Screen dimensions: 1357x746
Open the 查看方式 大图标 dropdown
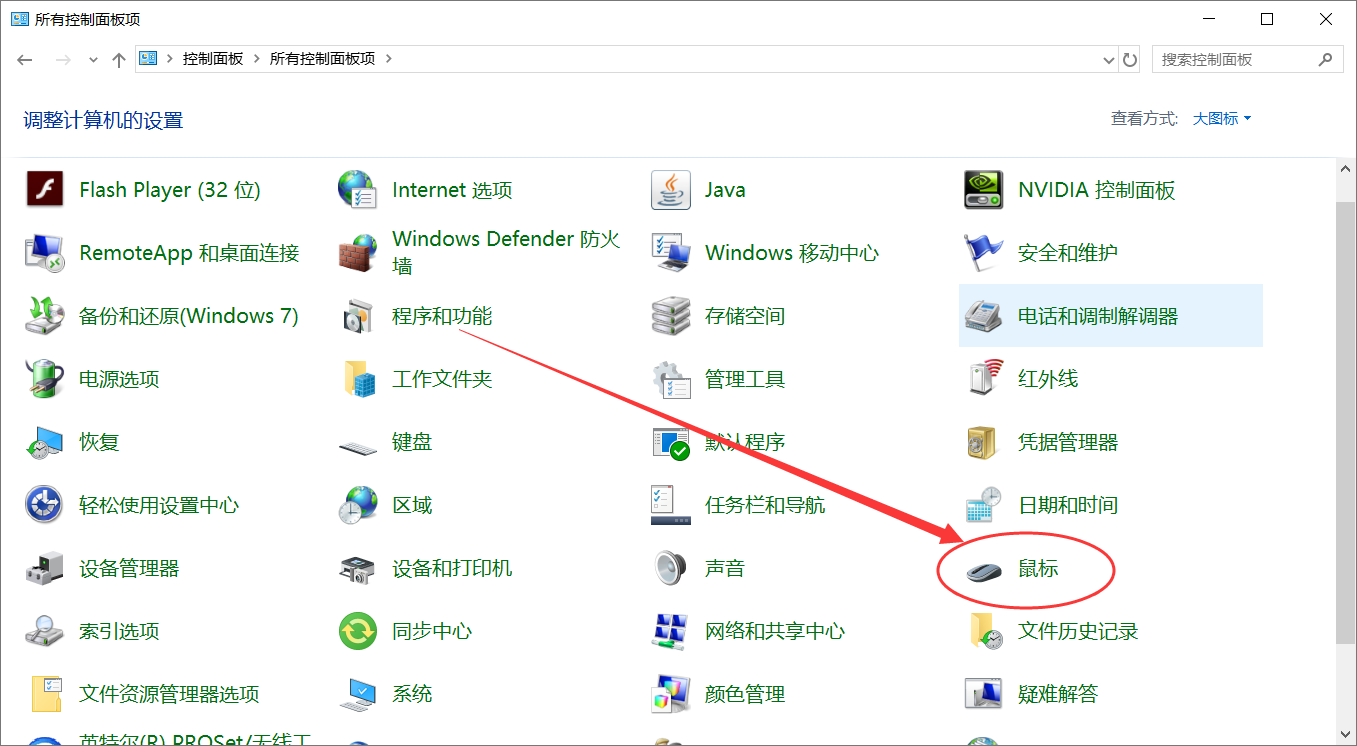[x=1221, y=119]
